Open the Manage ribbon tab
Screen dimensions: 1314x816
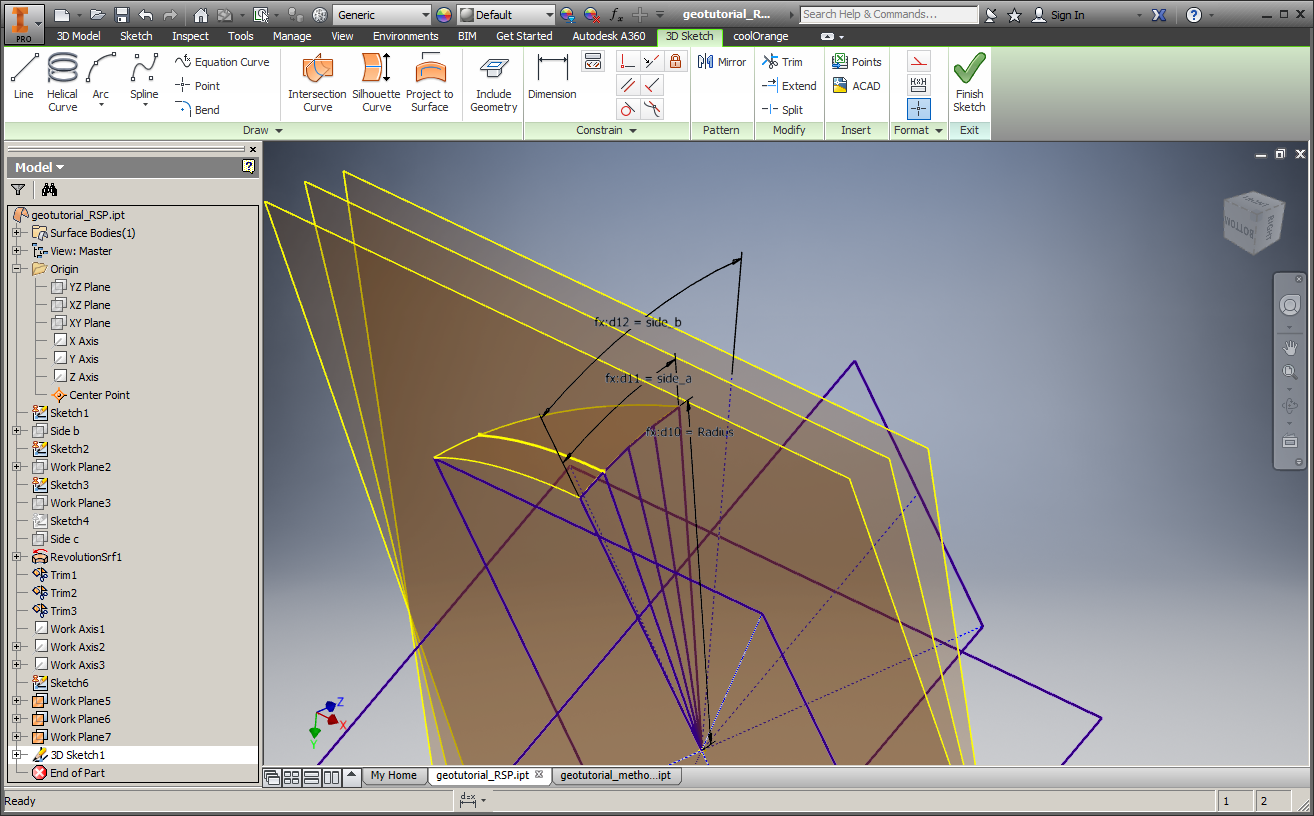tap(292, 36)
